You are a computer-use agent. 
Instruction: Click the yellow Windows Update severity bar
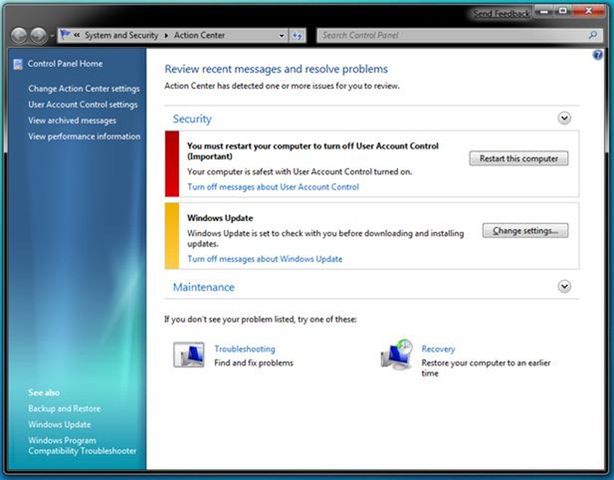click(172, 236)
